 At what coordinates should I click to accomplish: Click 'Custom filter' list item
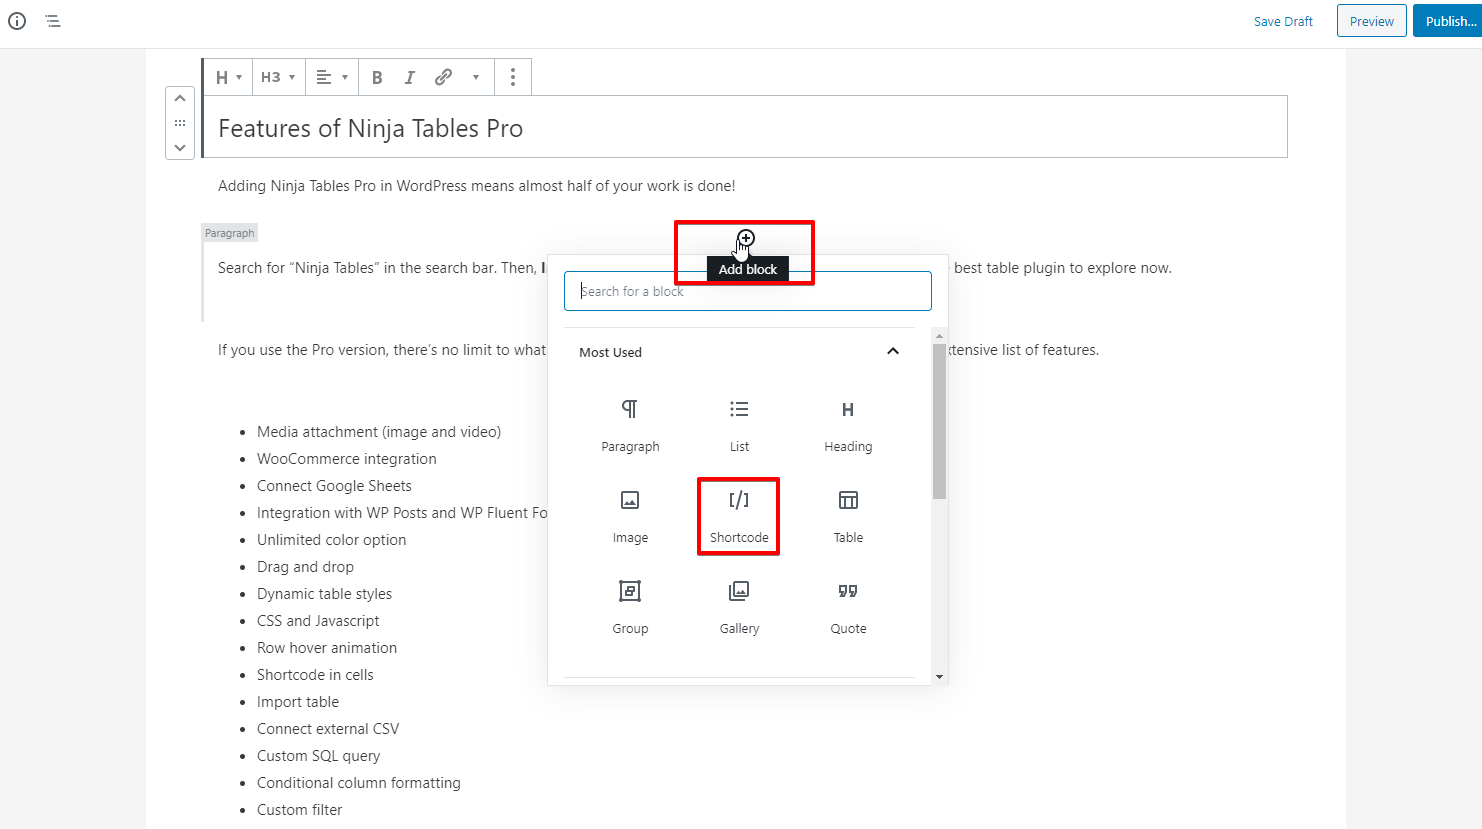point(299,810)
